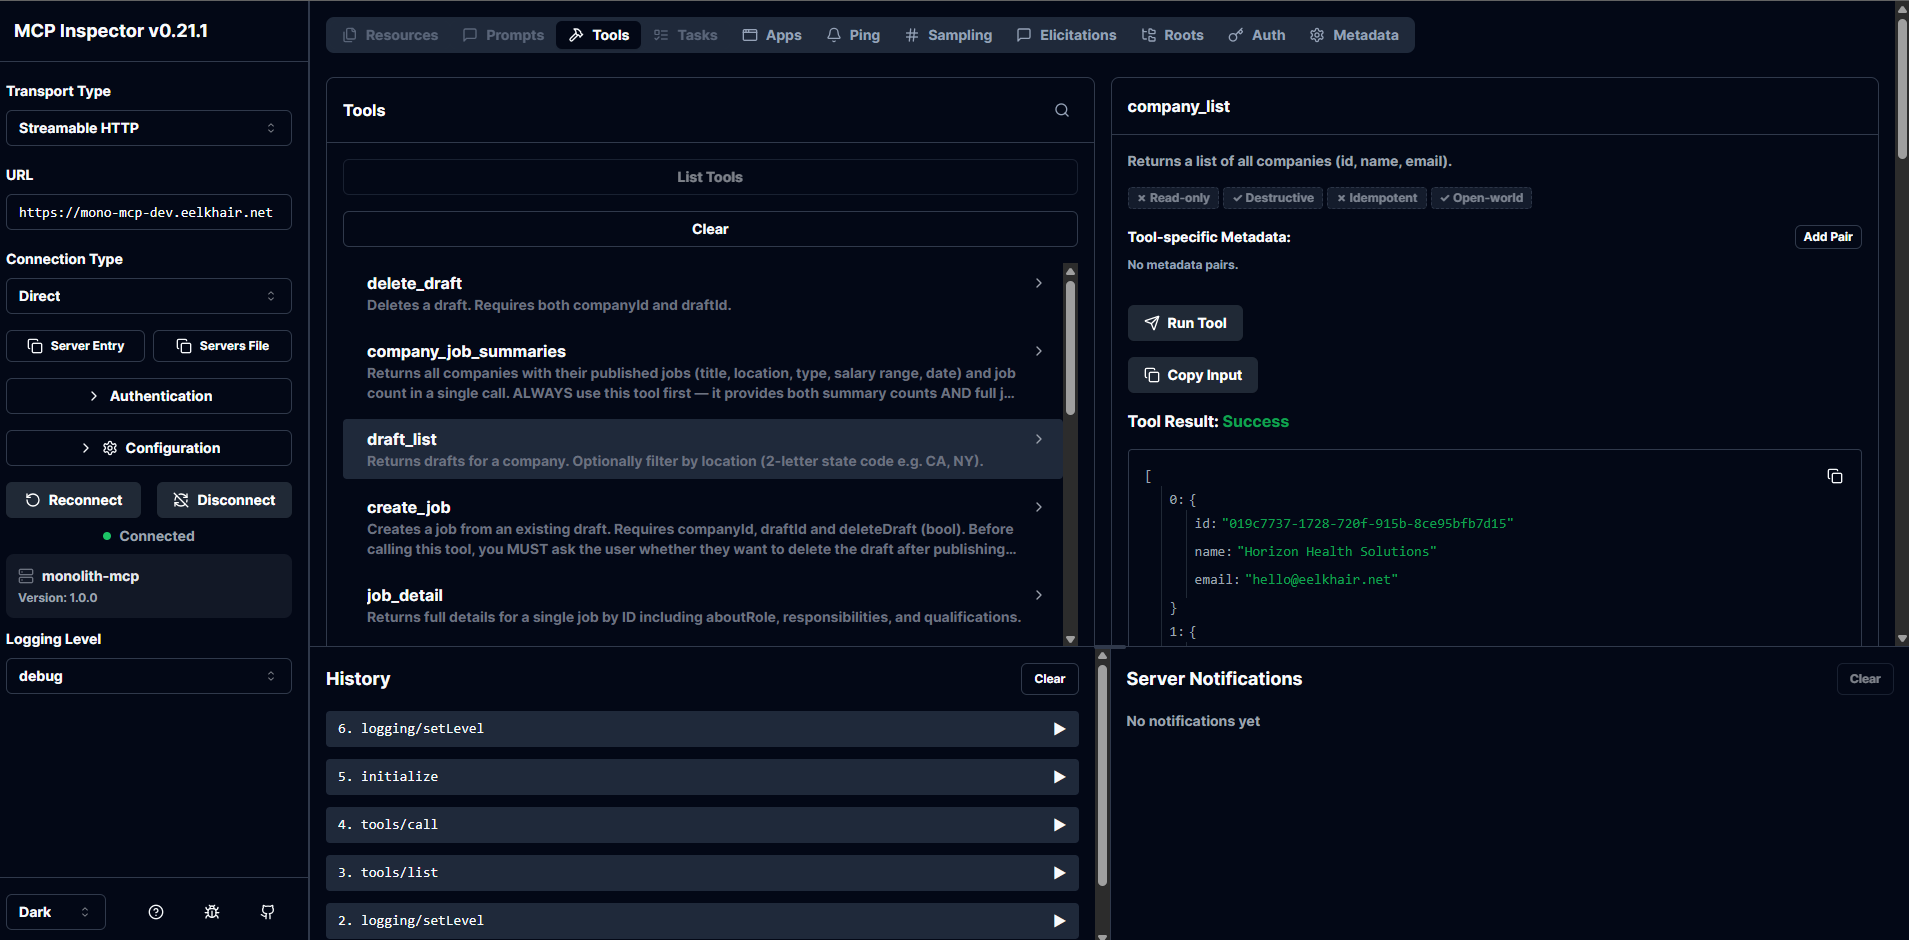1909x940 pixels.
Task: Click the URL input field
Action: tap(148, 212)
